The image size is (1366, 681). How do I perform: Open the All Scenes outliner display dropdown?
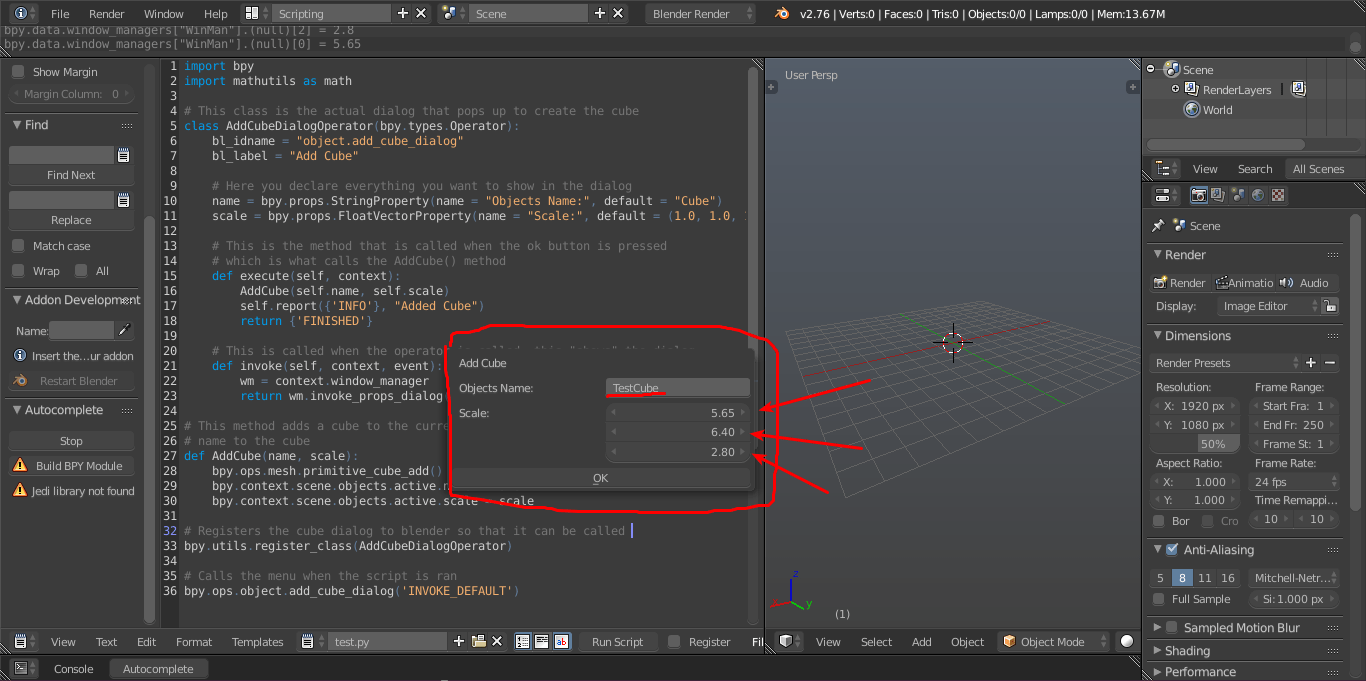click(1324, 169)
